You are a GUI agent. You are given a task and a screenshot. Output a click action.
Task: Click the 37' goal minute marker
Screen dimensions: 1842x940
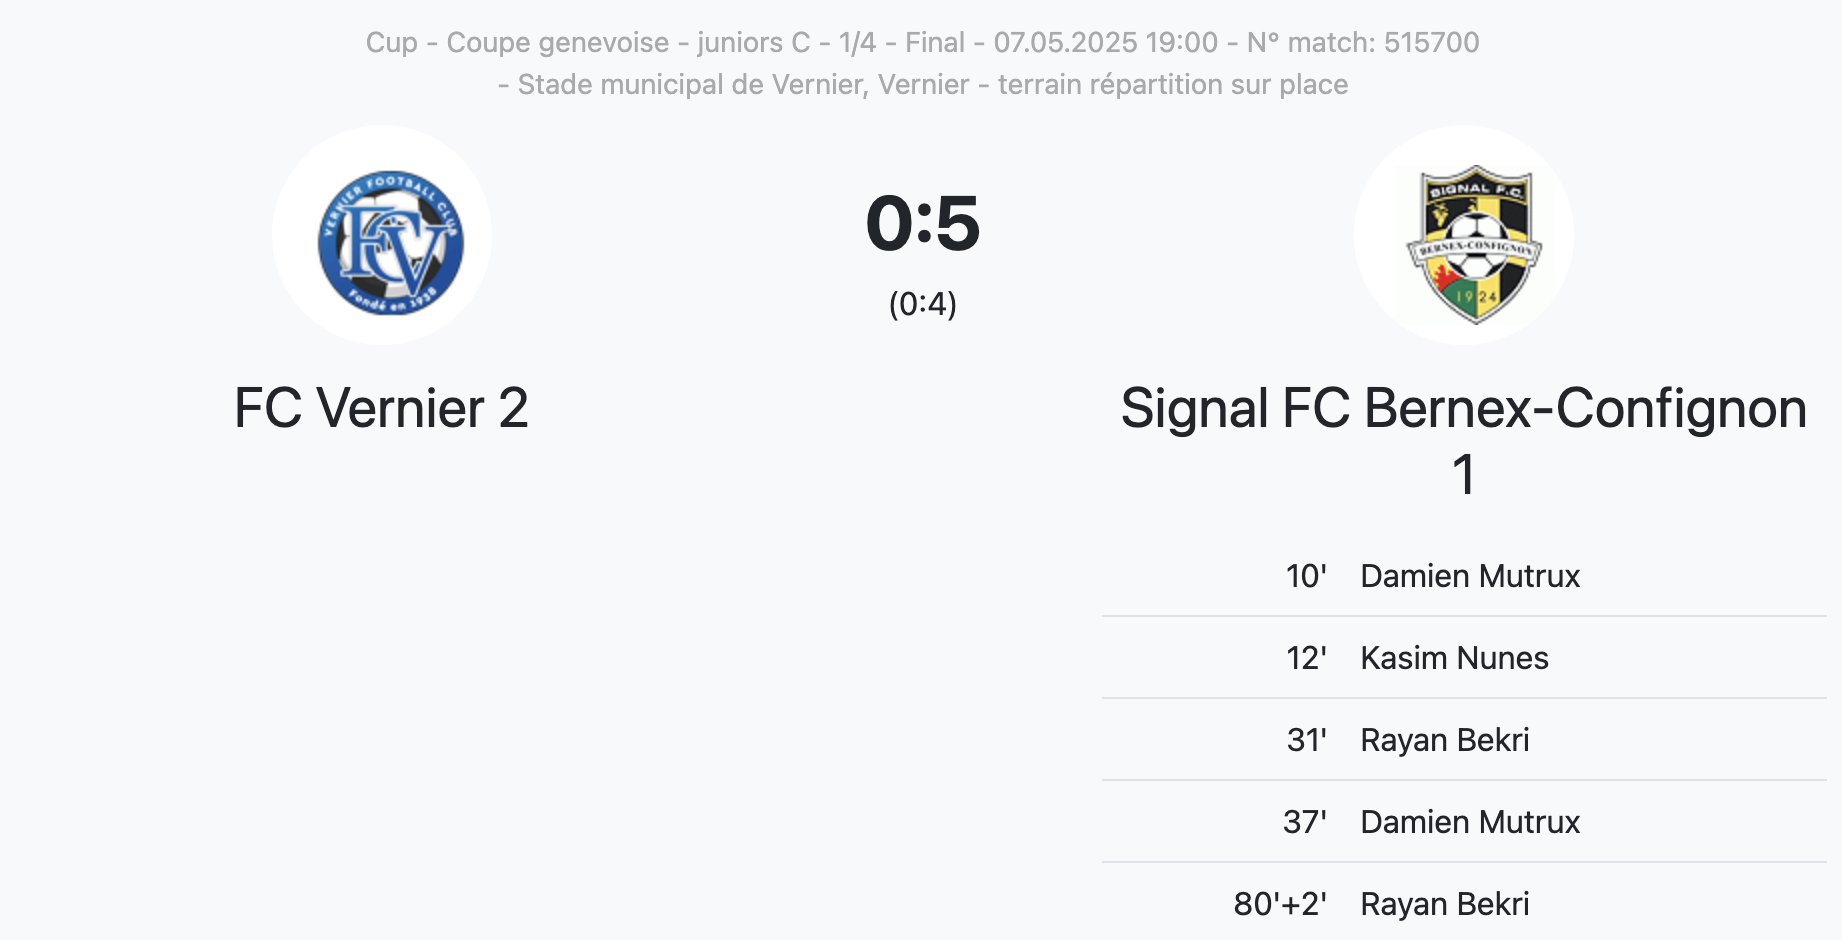(1305, 823)
